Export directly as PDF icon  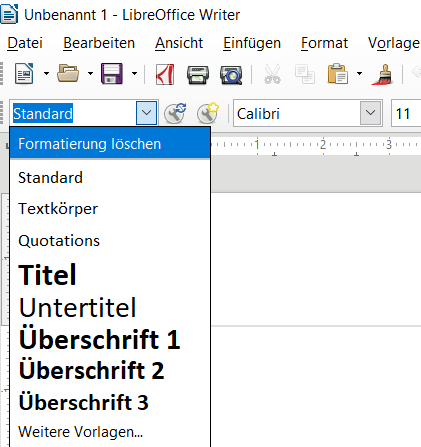click(x=165, y=74)
